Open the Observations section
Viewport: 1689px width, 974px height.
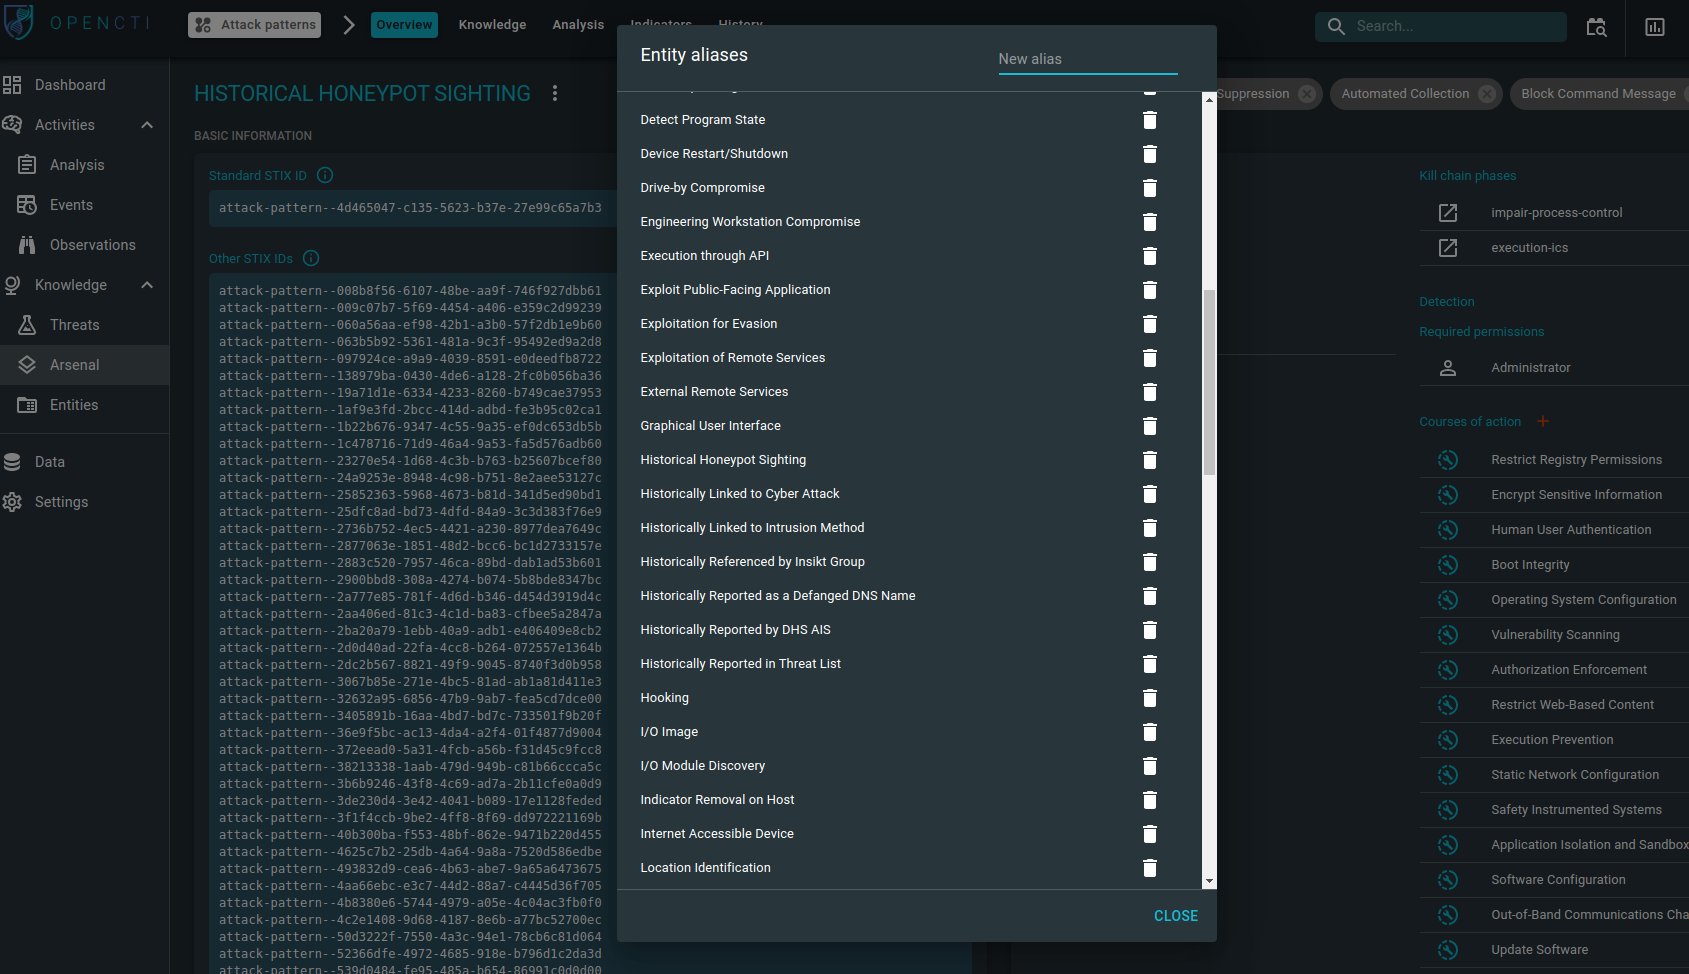point(93,244)
